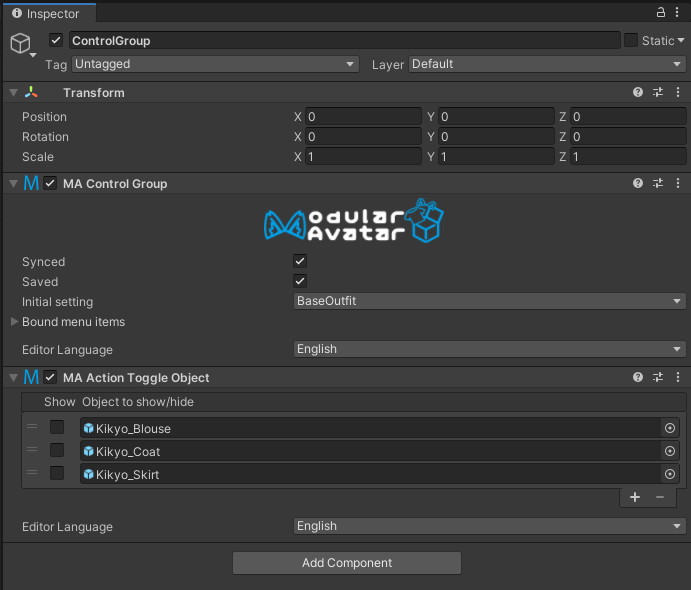The height and width of the screenshot is (590, 691).
Task: Open Editor Language dropdown in MA Control Group
Action: pyautogui.click(x=489, y=349)
